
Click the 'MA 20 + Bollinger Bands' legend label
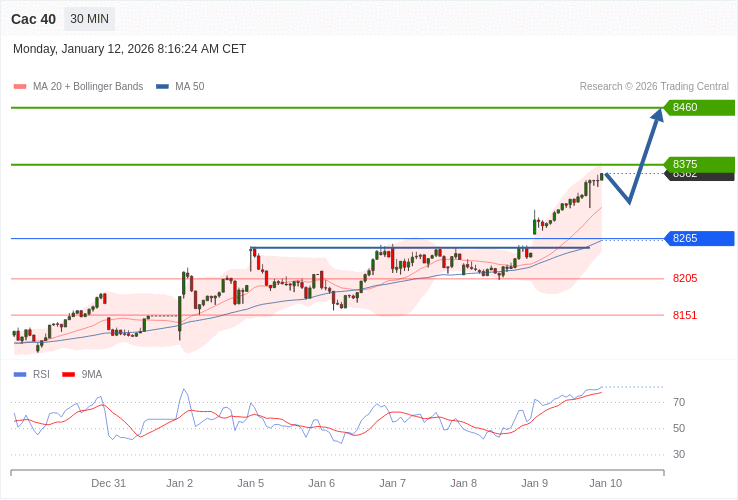click(88, 87)
